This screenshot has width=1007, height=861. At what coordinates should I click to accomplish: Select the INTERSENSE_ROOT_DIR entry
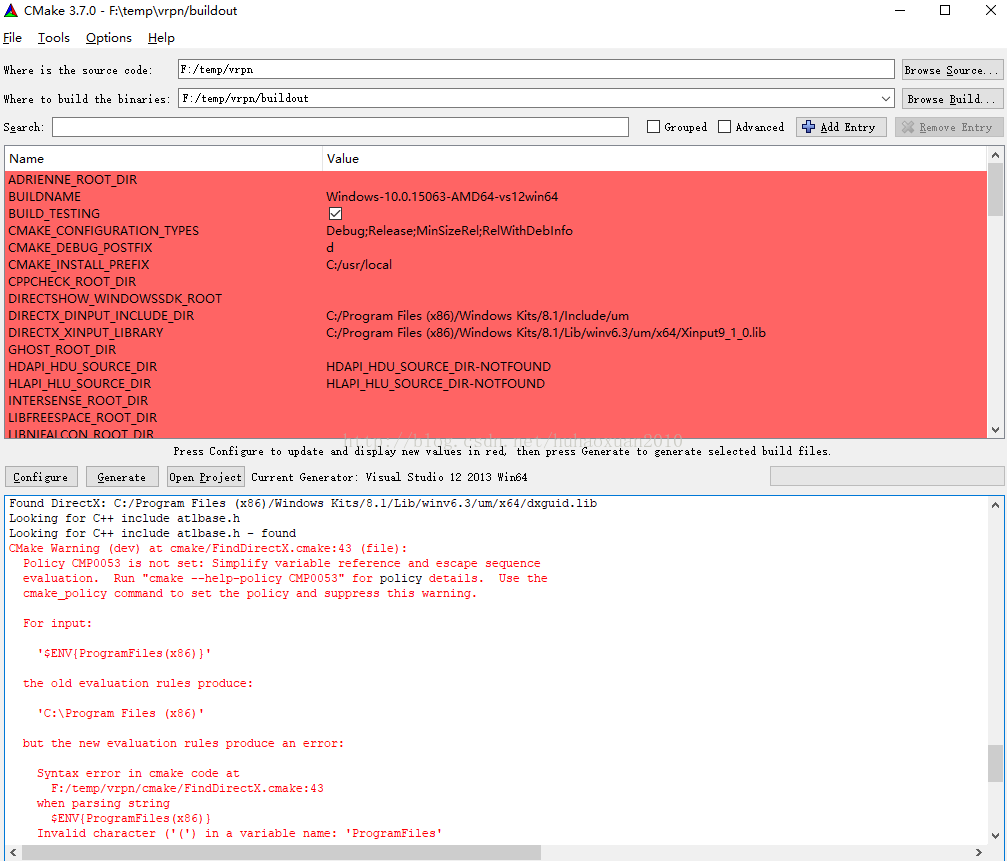pyautogui.click(x=78, y=401)
